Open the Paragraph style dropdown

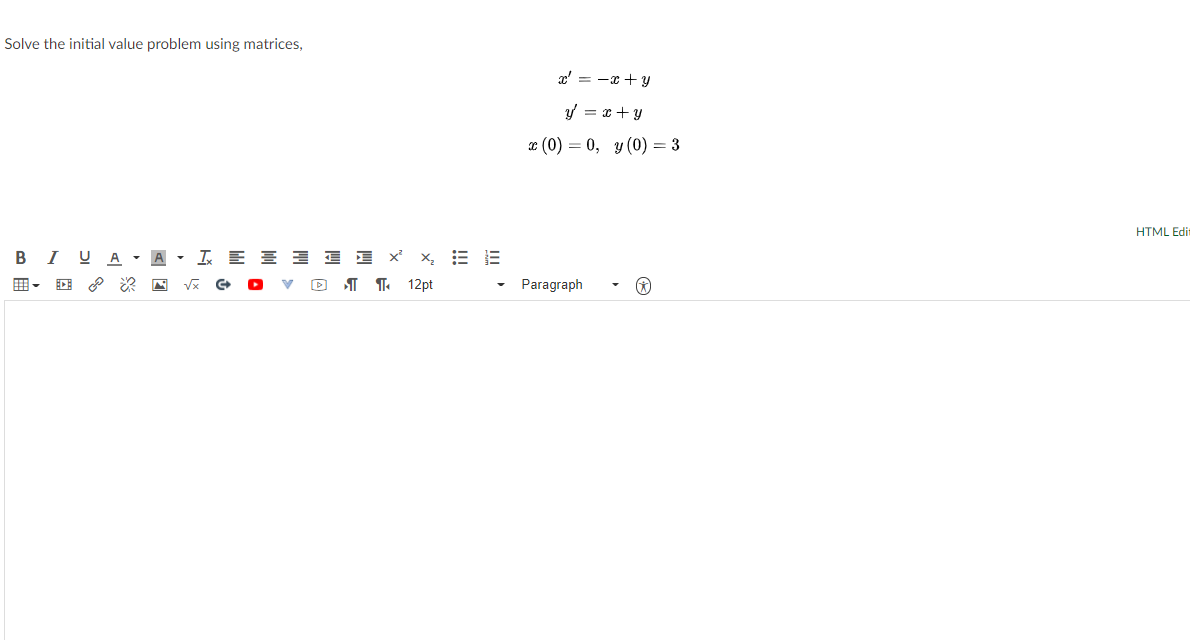point(552,284)
